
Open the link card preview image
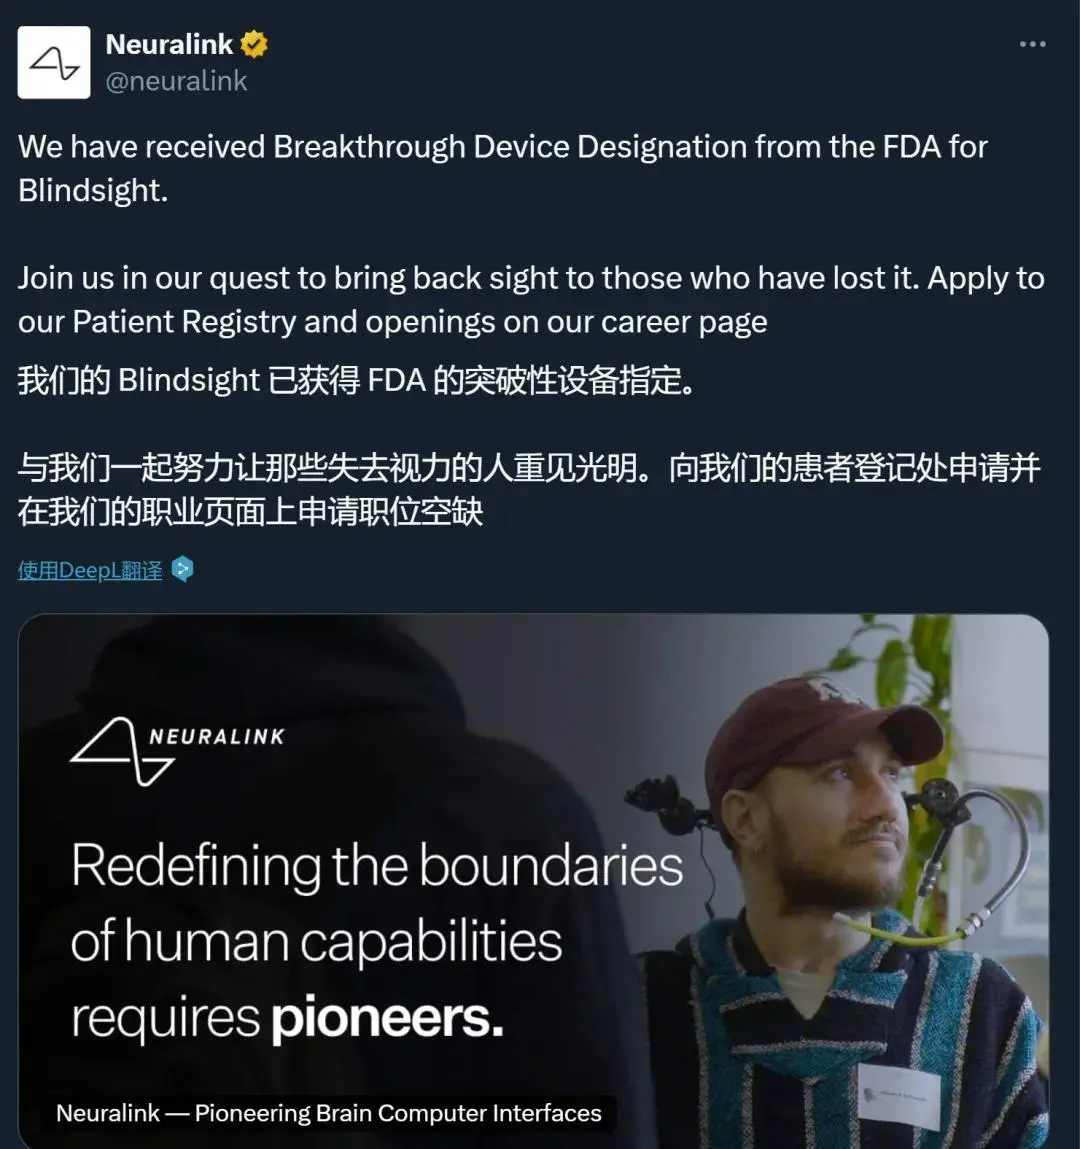(533, 881)
